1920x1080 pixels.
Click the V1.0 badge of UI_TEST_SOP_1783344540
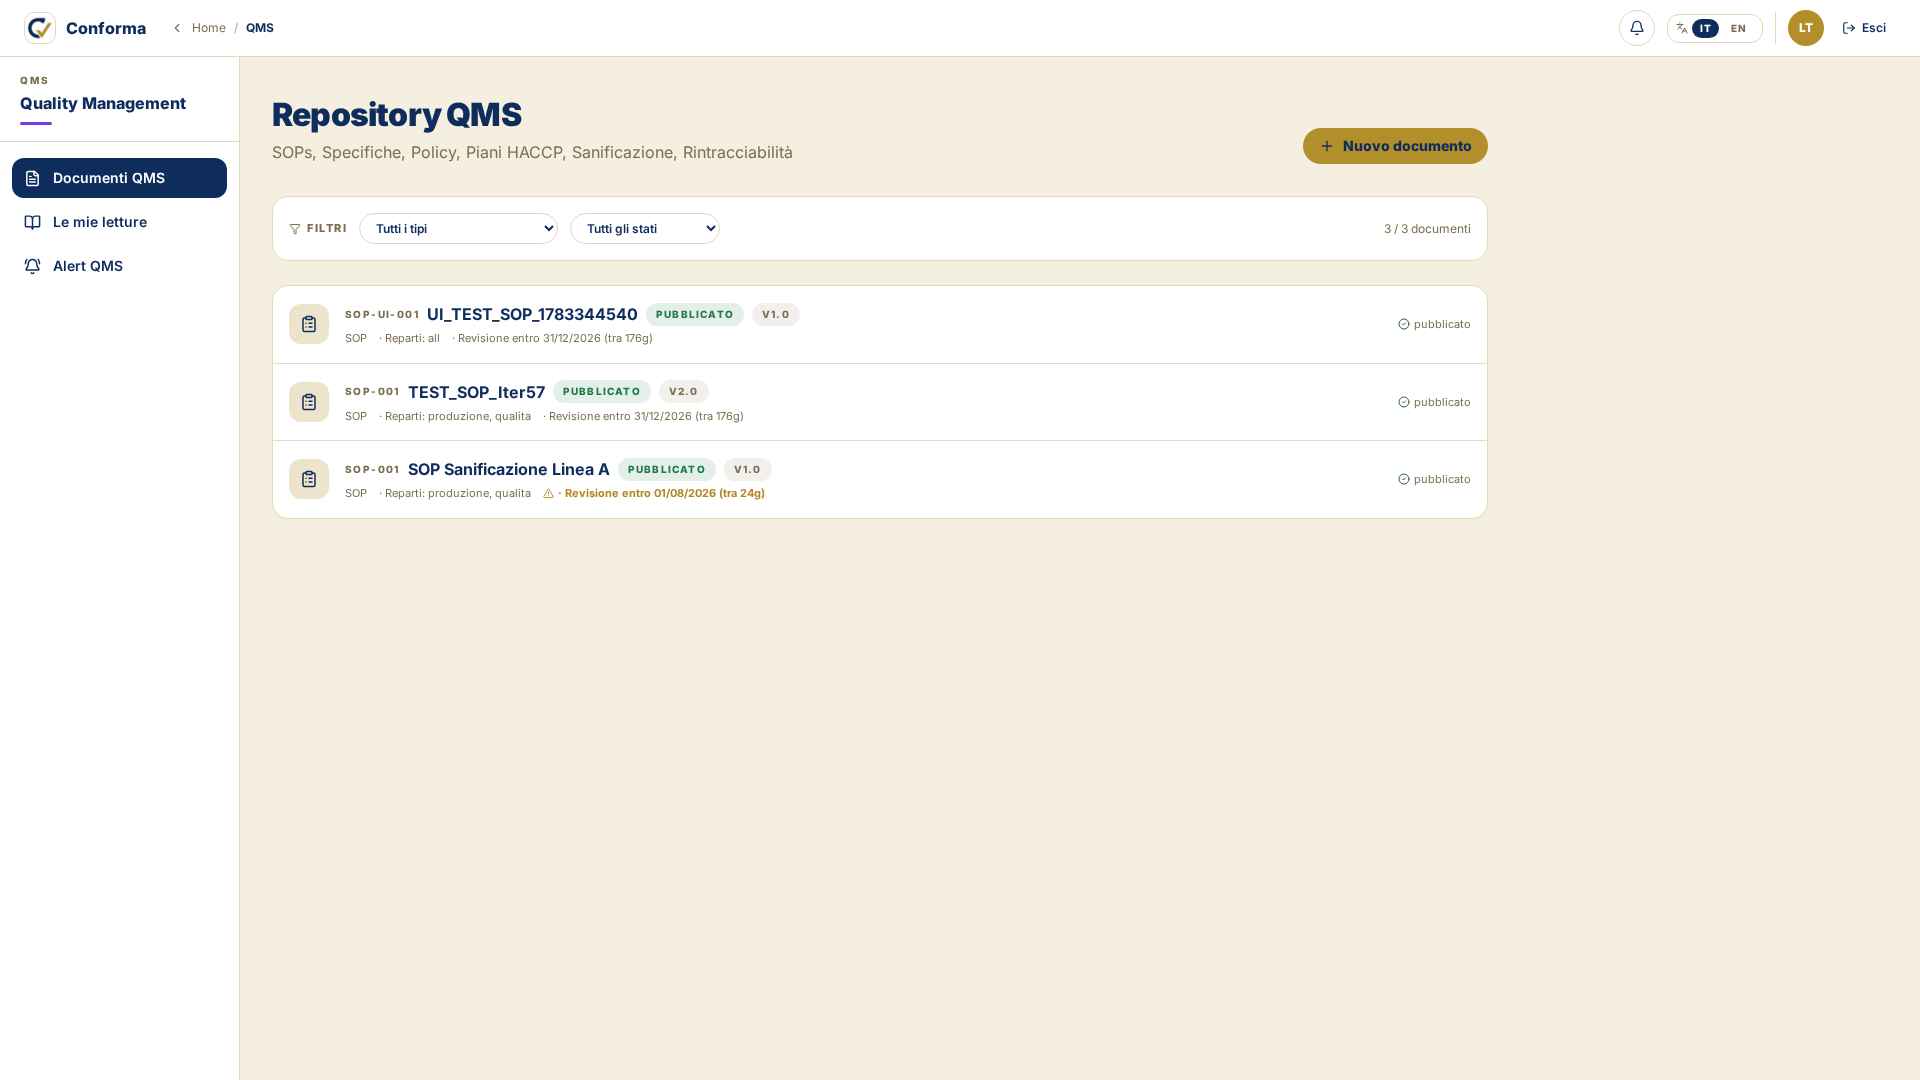coord(776,315)
